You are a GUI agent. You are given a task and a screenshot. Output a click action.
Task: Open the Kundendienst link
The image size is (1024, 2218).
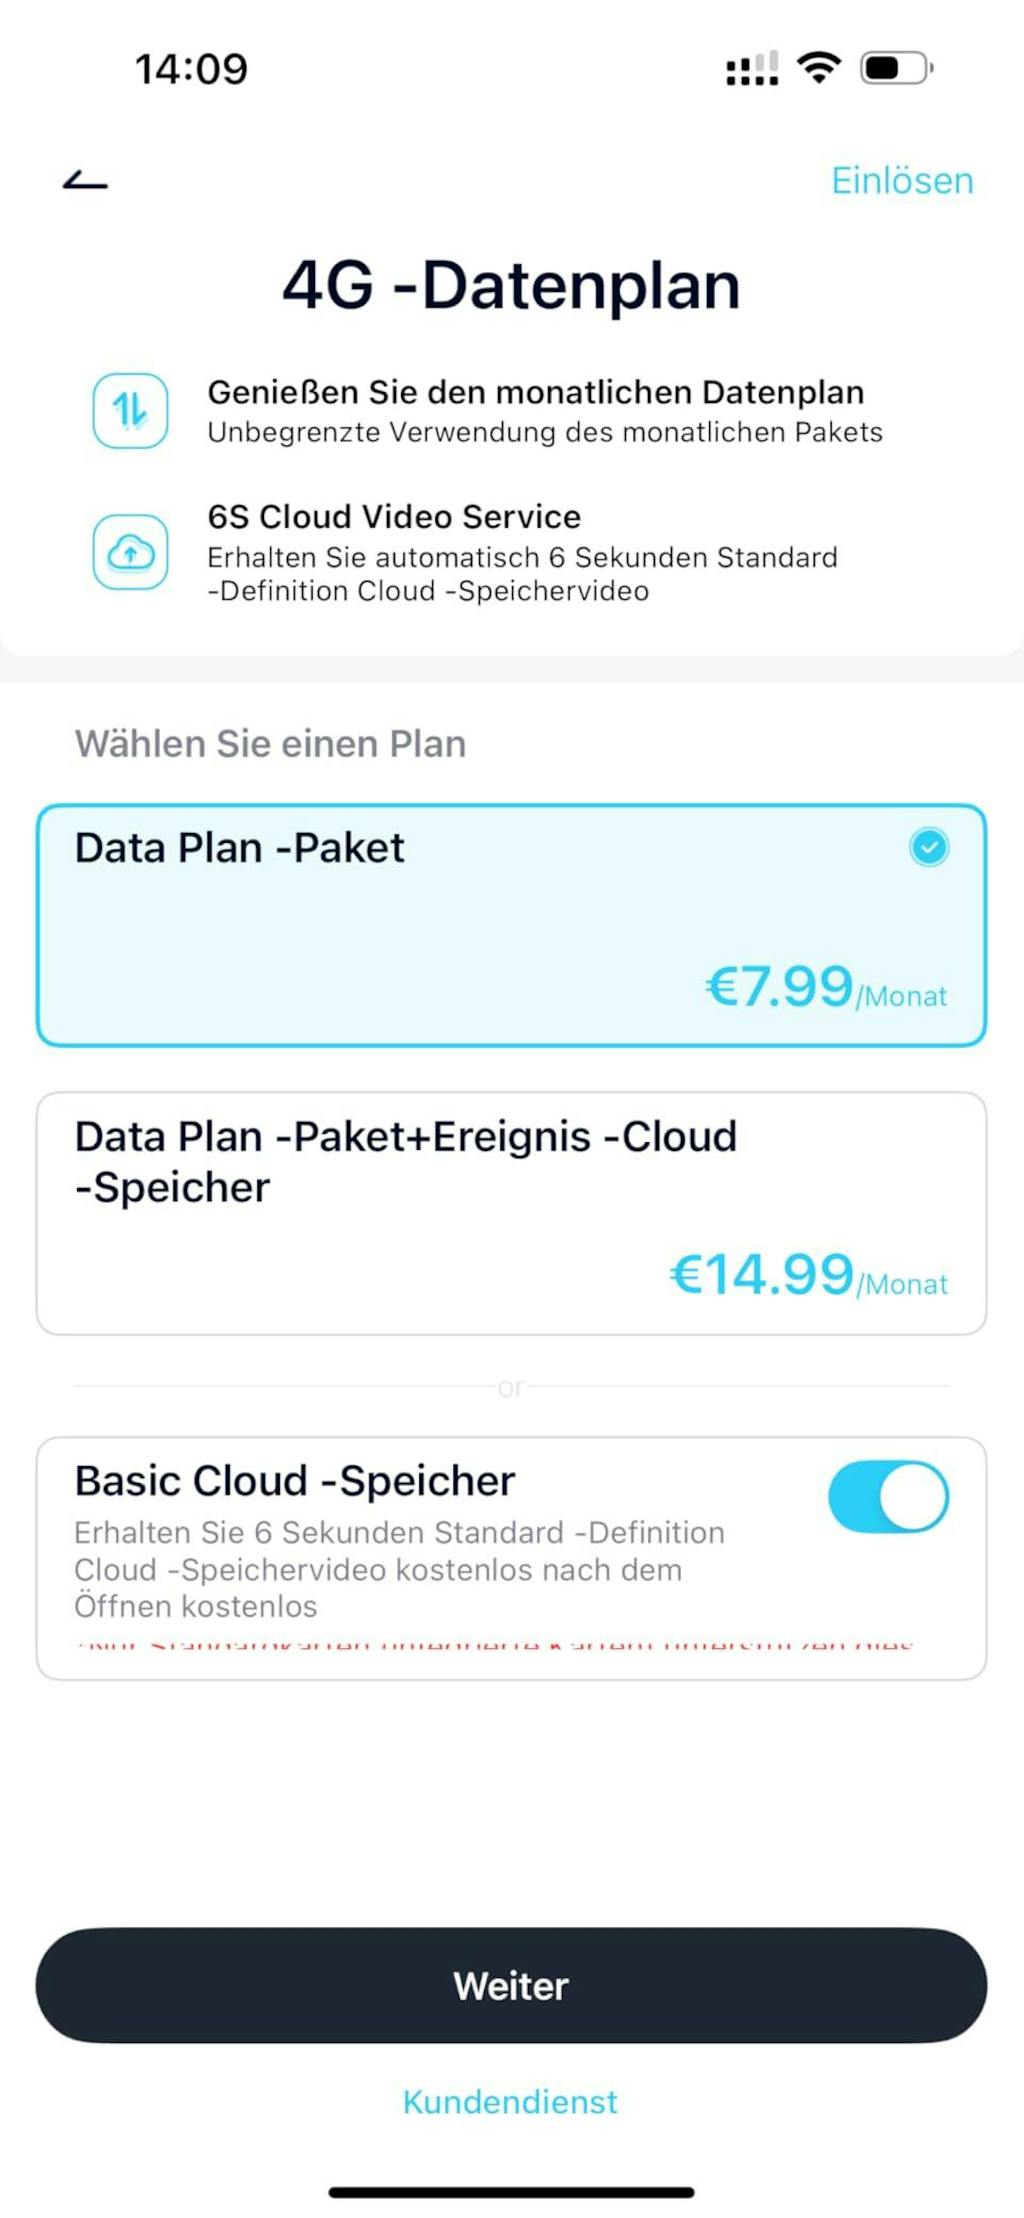point(510,2101)
